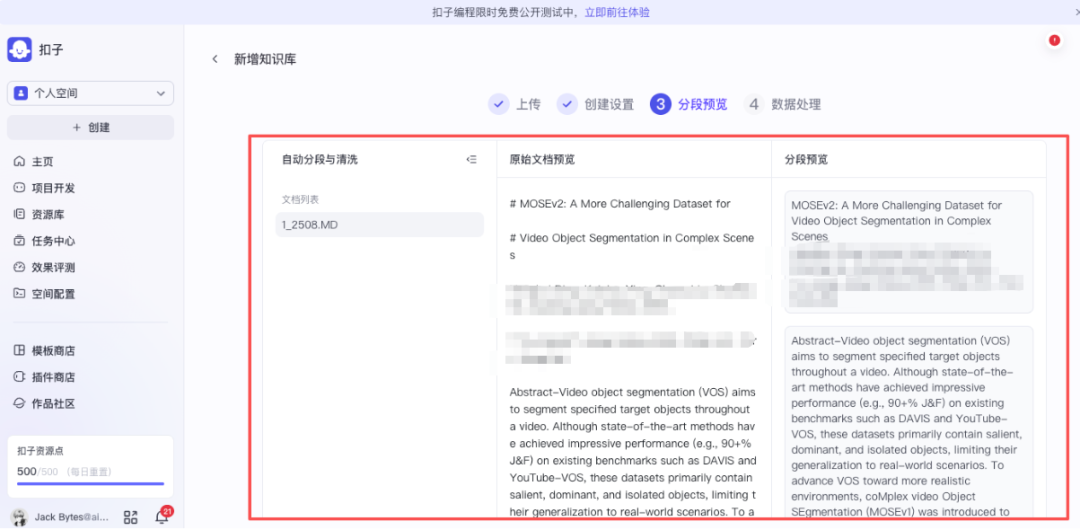Screen dimensions: 1080x530
Task: Click the home icon beside 主页
Action: pyautogui.click(x=19, y=162)
